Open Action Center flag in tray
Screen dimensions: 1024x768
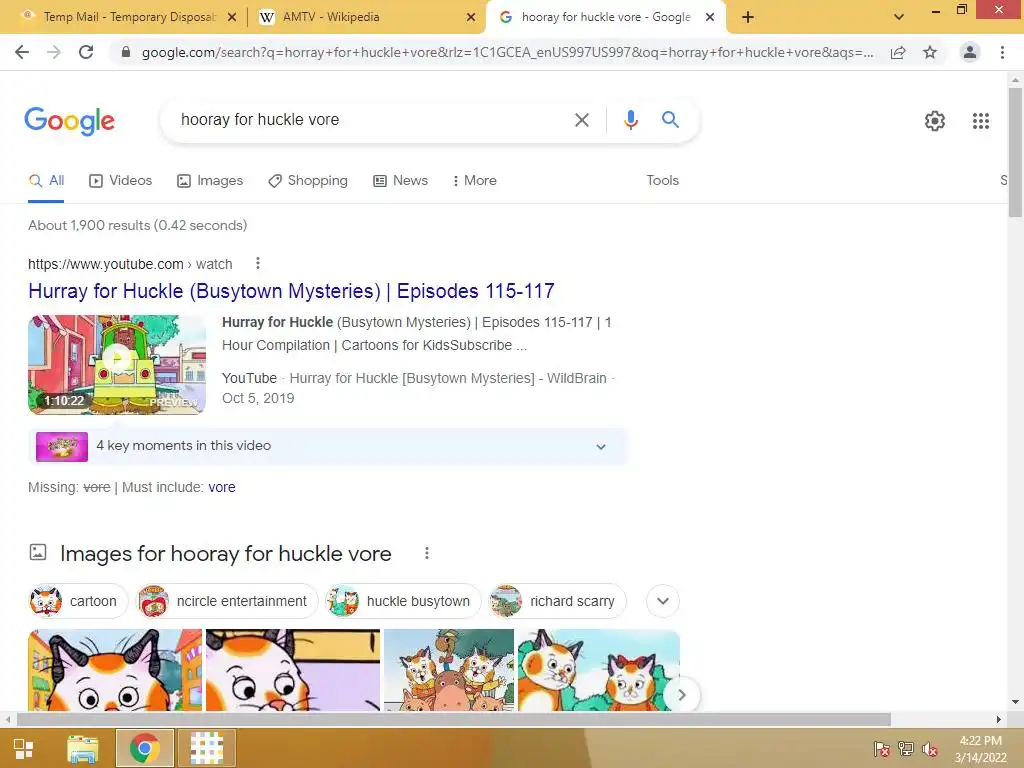point(882,749)
